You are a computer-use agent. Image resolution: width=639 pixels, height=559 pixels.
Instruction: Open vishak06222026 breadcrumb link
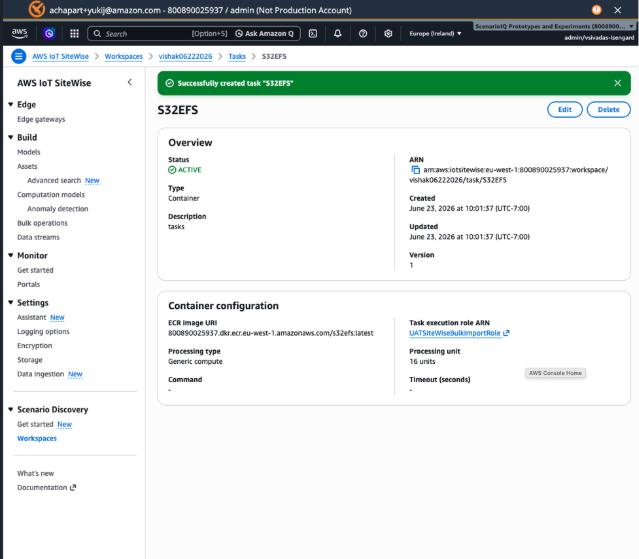(185, 56)
